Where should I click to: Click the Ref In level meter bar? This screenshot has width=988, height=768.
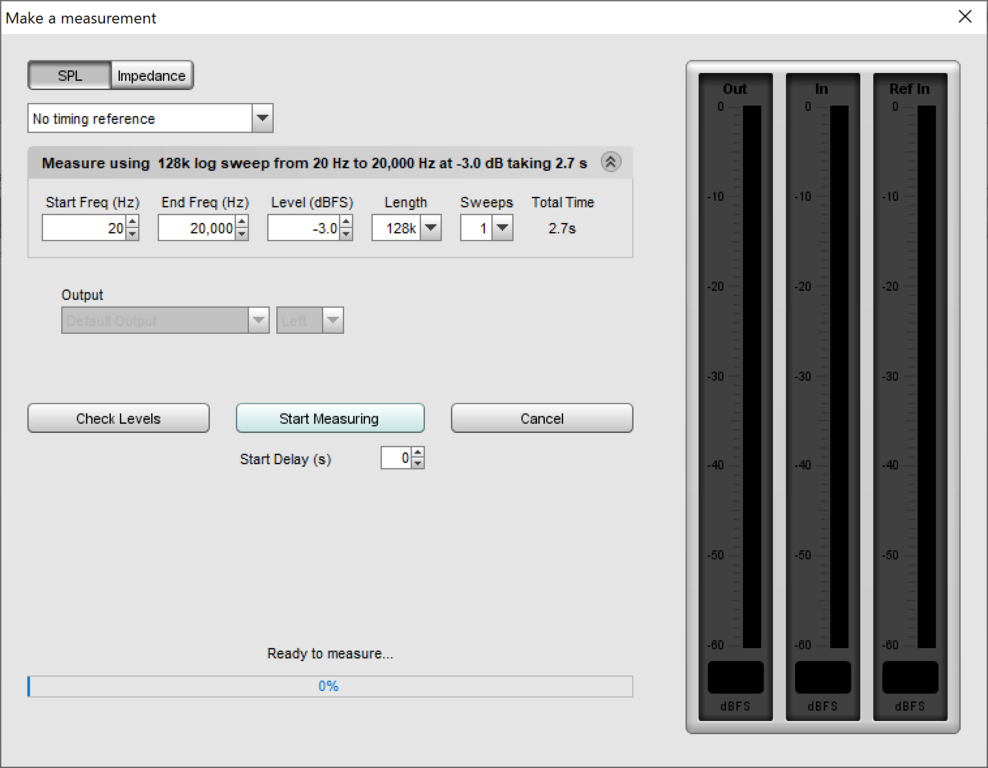click(x=926, y=376)
